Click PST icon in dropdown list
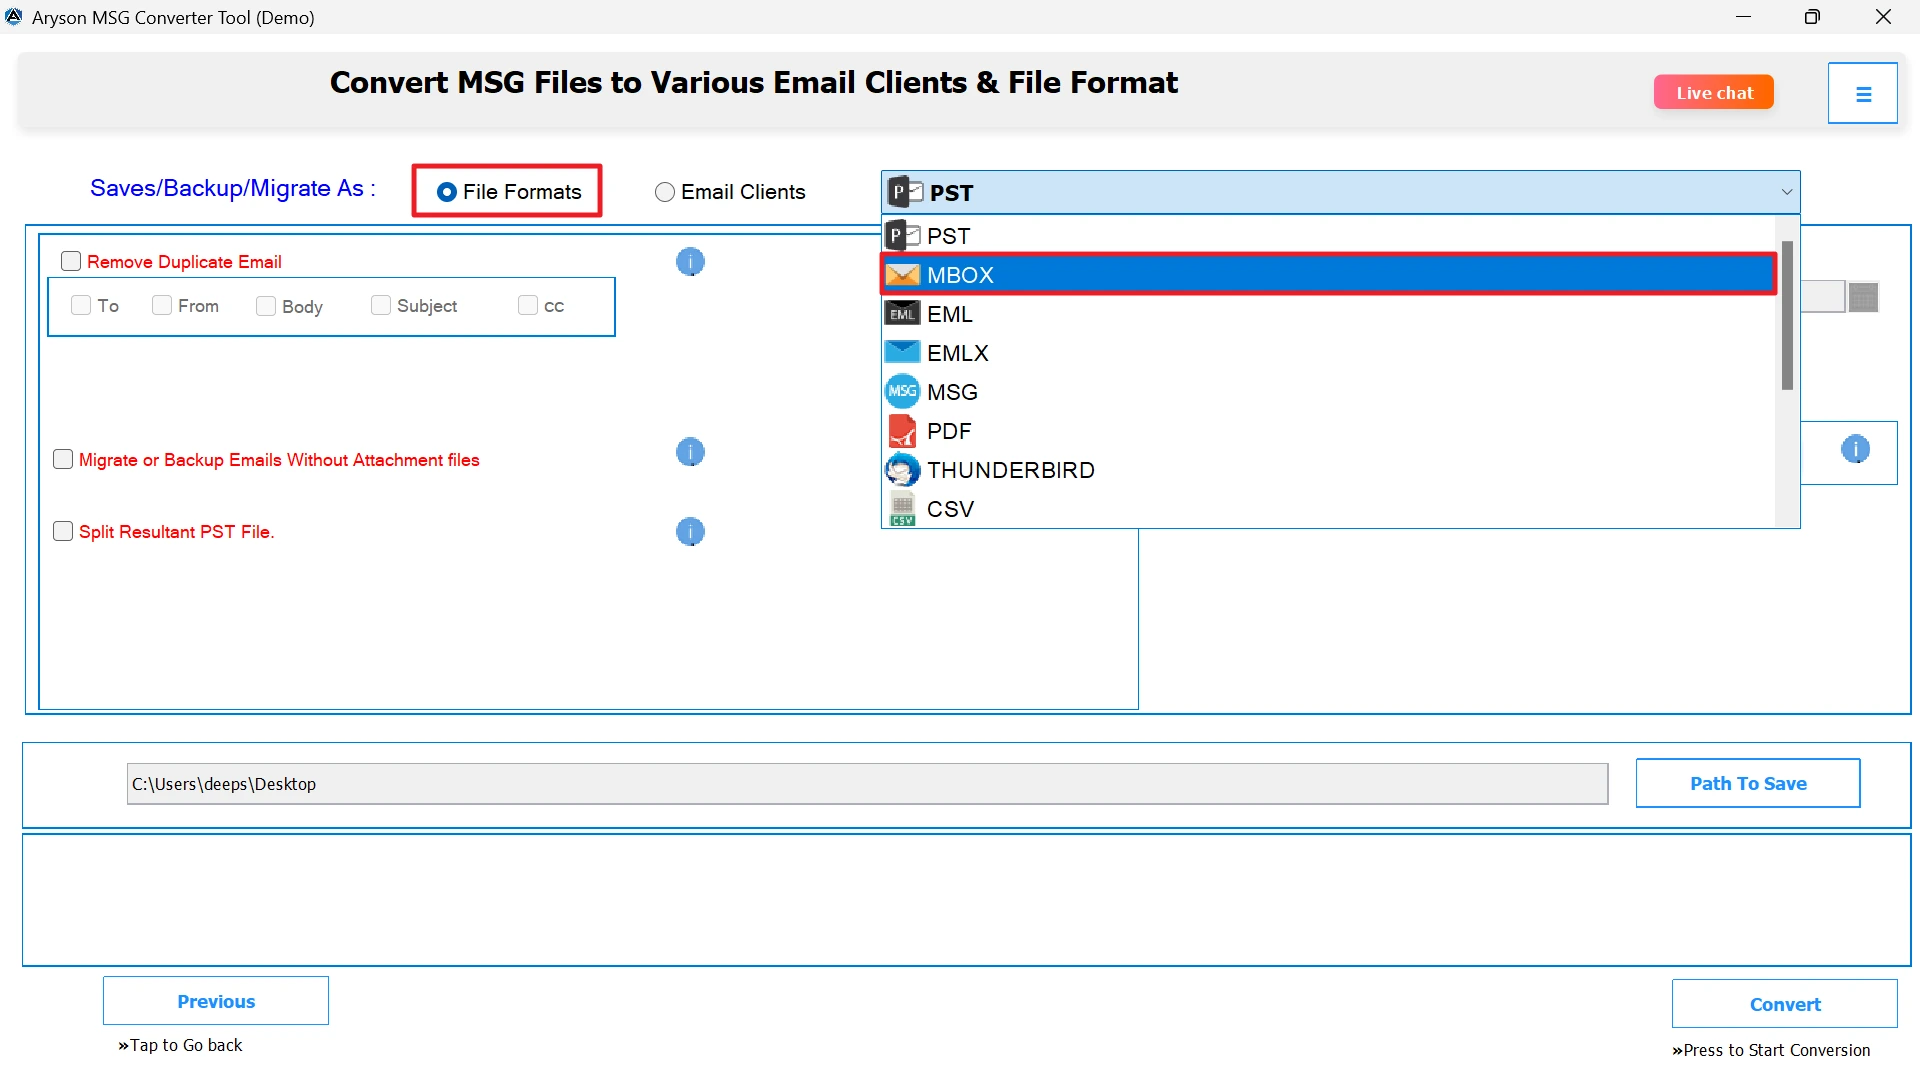Image resolution: width=1920 pixels, height=1080 pixels. click(x=902, y=236)
